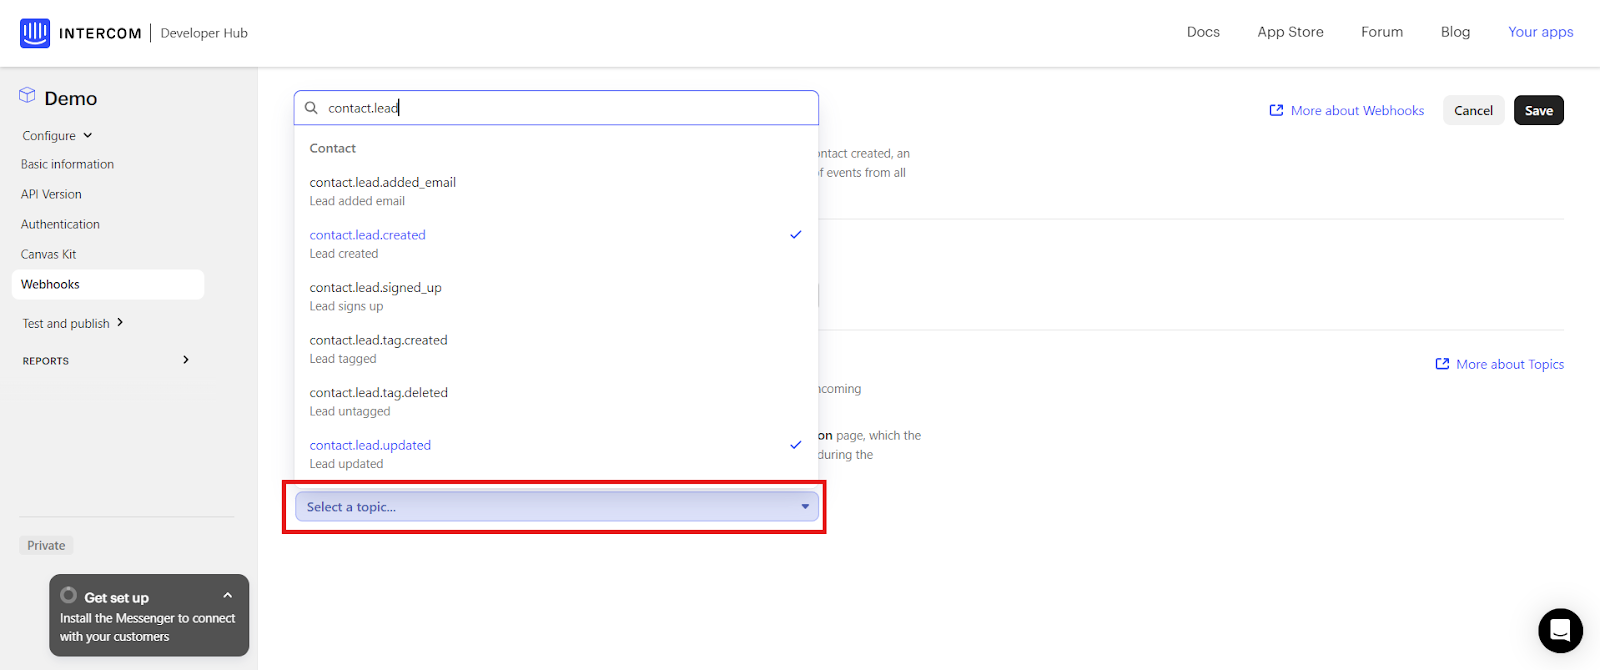Viewport: 1600px width, 670px height.
Task: Select contact.lead.tag.created topic
Action: 556,349
